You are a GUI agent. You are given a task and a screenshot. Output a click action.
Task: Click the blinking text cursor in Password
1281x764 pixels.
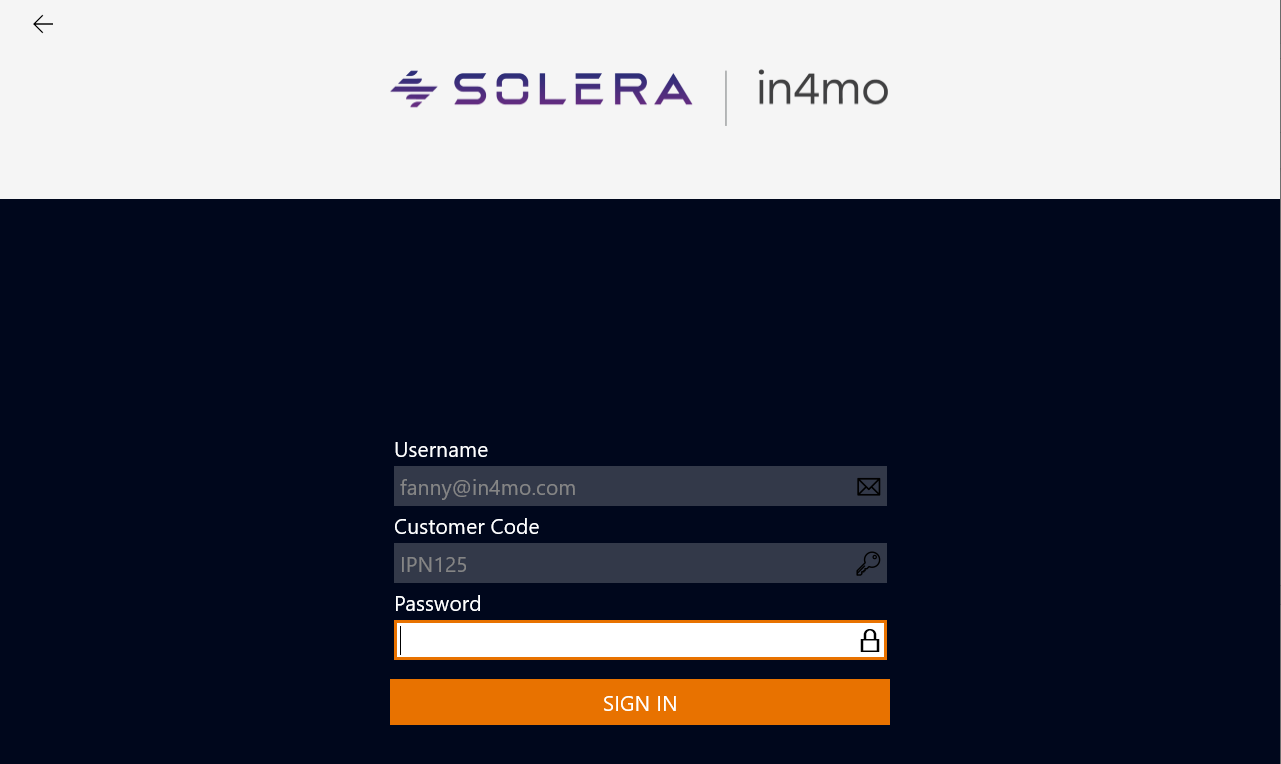pyautogui.click(x=401, y=641)
